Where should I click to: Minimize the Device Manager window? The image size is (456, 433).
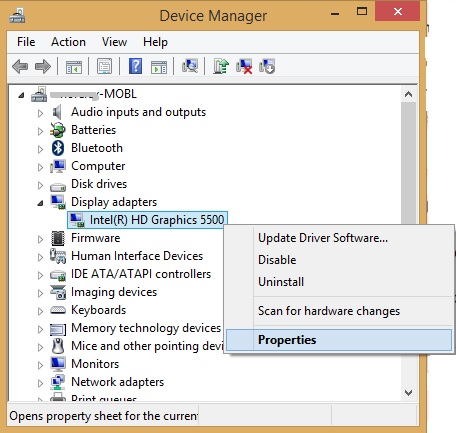pyautogui.click(x=335, y=13)
